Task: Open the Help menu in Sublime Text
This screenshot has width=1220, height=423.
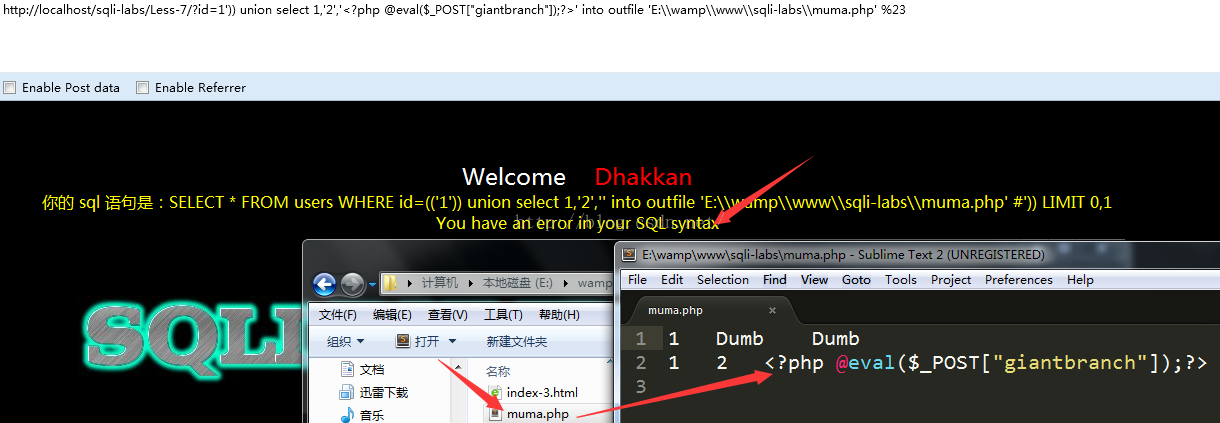Action: [1080, 280]
